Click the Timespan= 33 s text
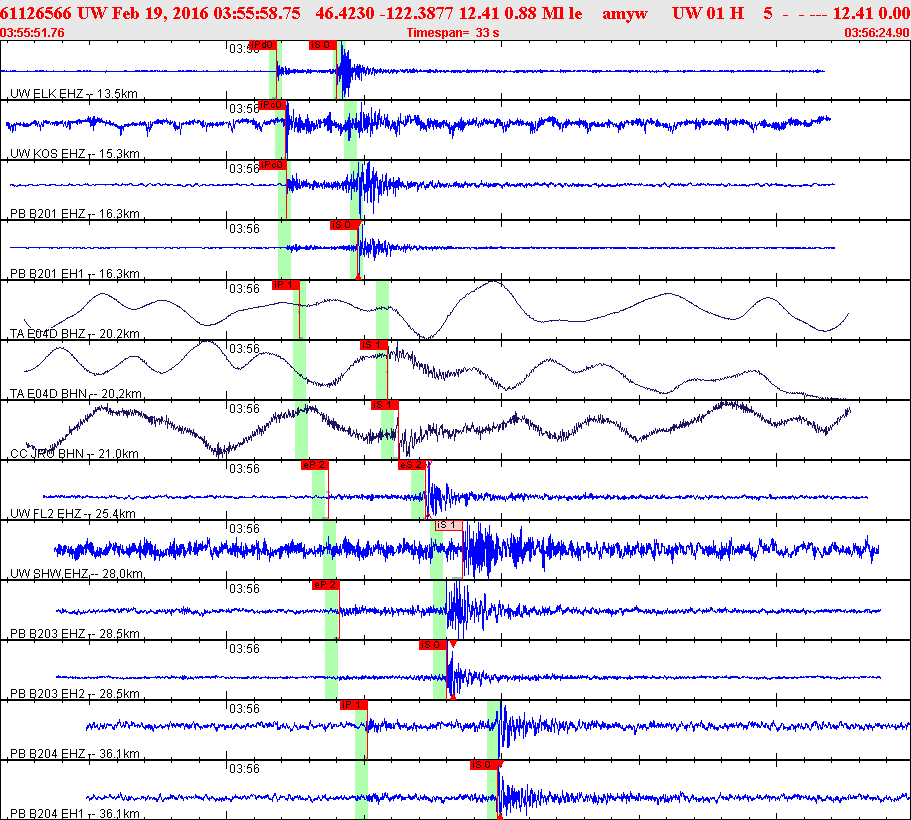The width and height of the screenshot is (911, 820). coord(453,32)
